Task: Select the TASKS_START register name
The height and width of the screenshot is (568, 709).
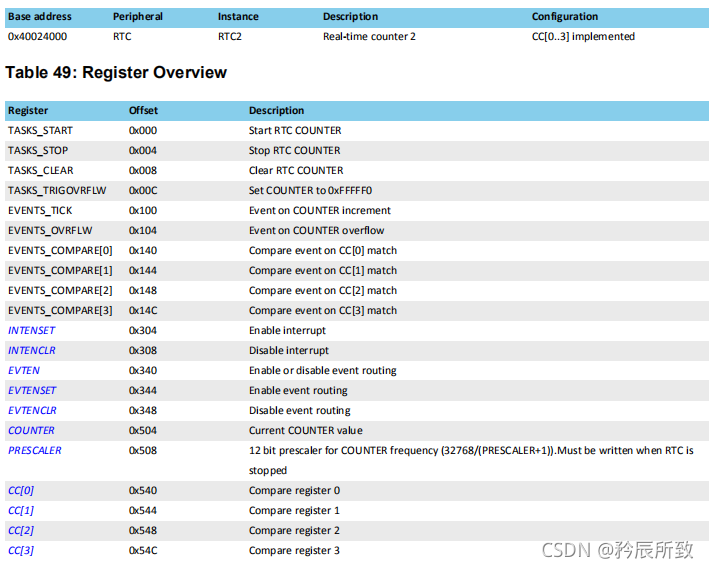Action: (x=40, y=131)
